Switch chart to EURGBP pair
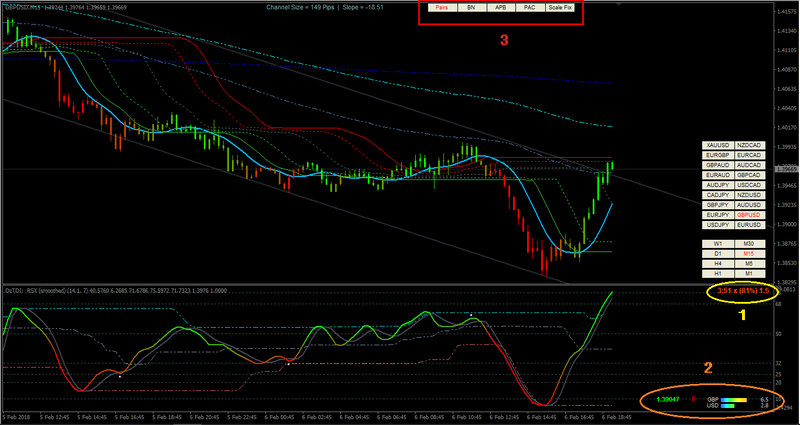The height and width of the screenshot is (425, 800). 718,155
